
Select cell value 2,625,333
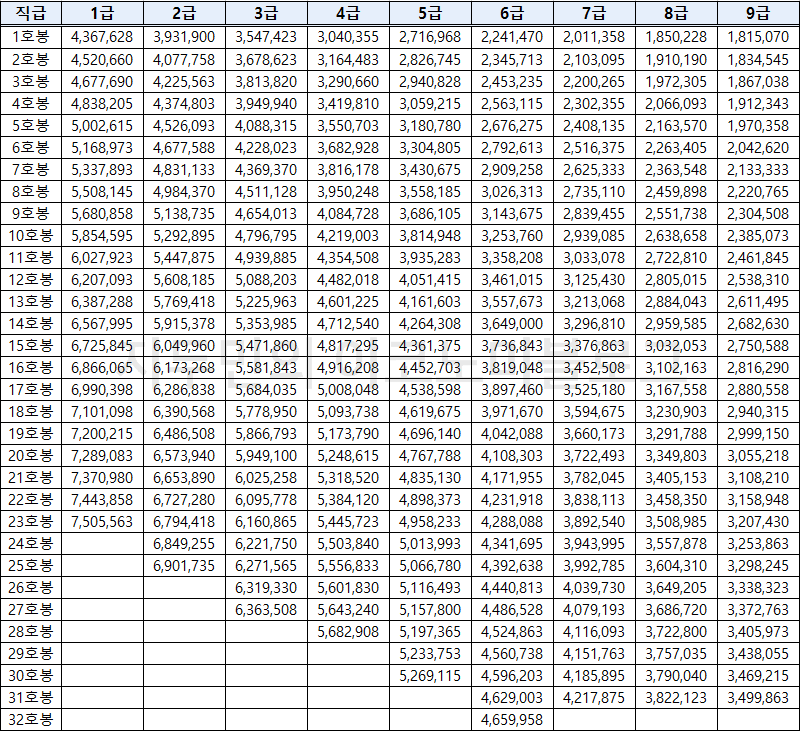coord(594,169)
